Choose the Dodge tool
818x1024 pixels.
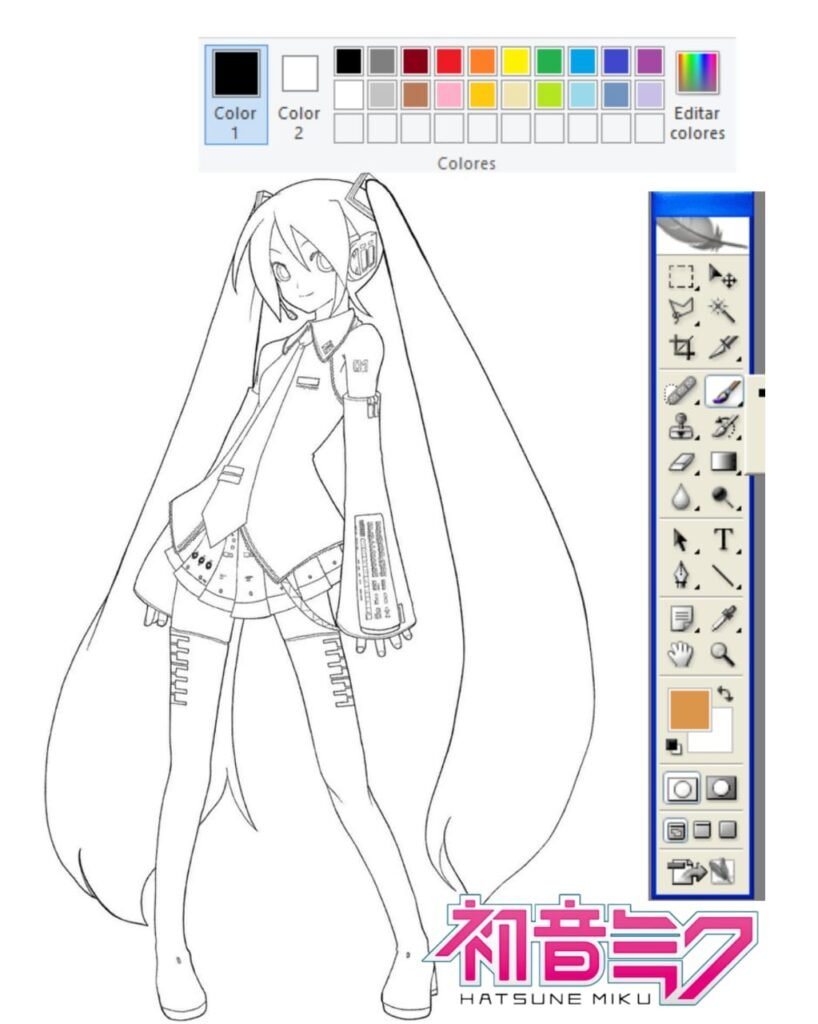coord(723,497)
